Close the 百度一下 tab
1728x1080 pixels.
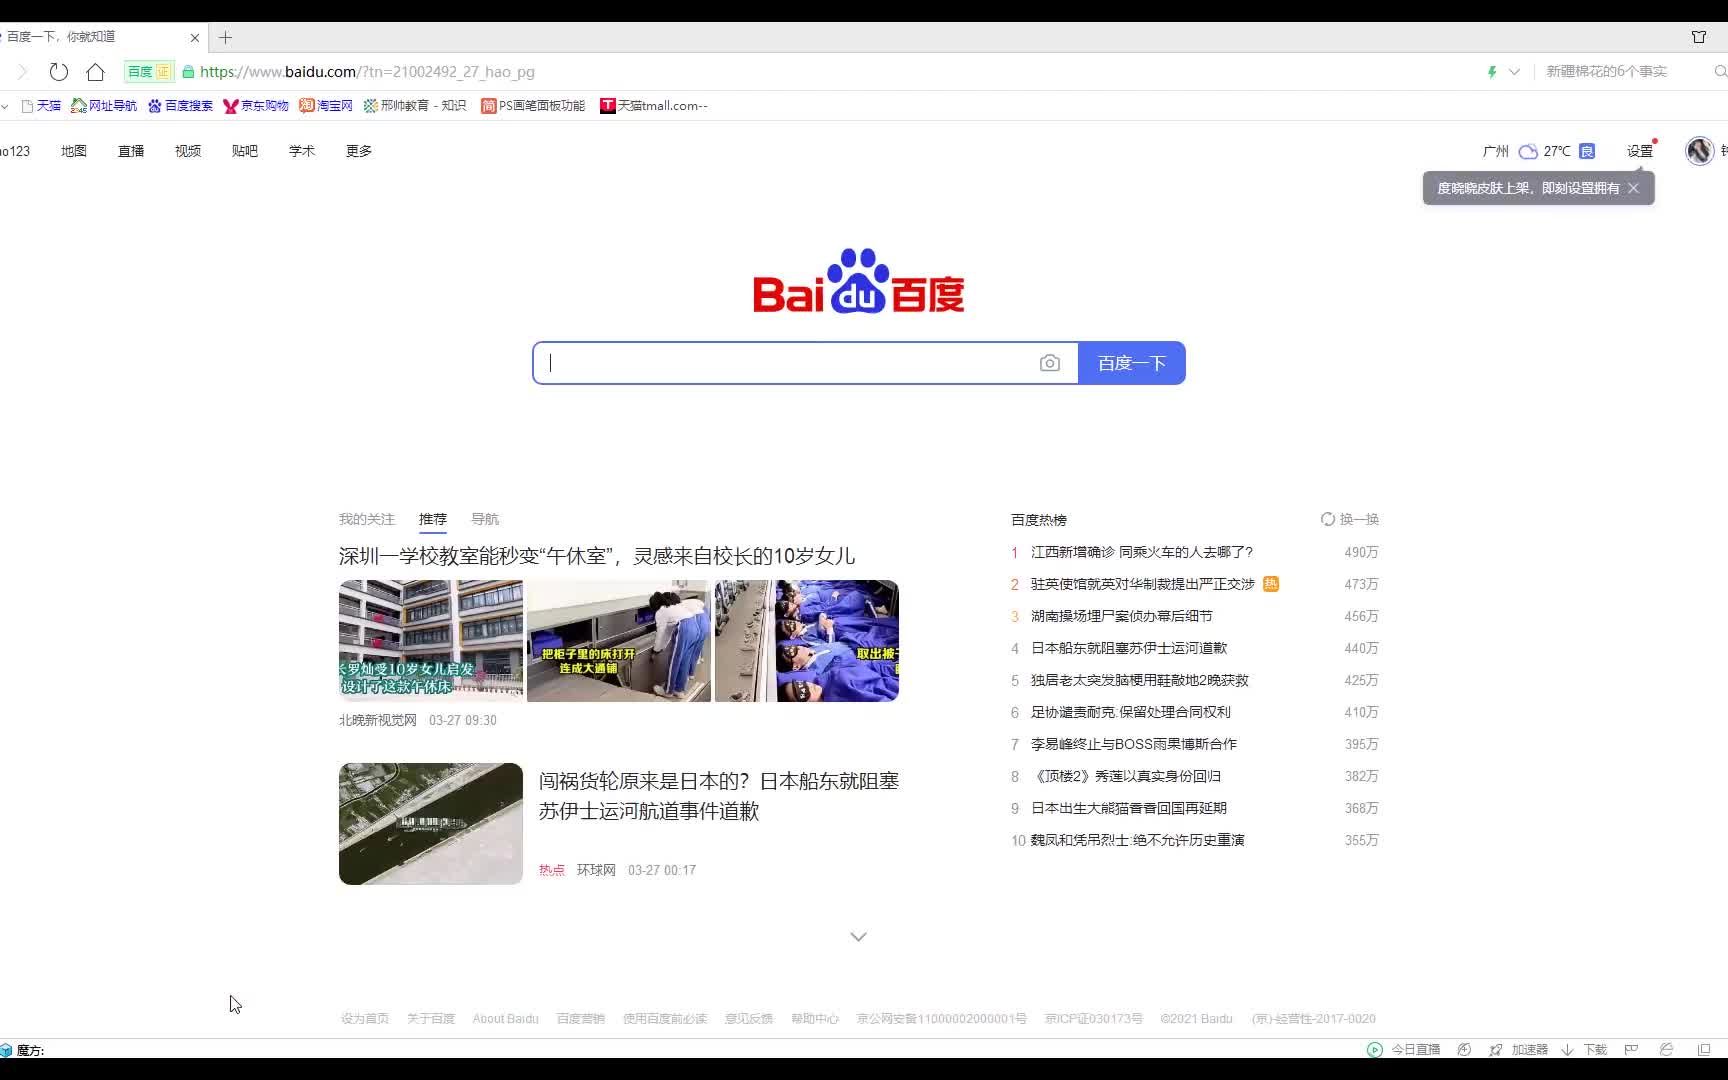[195, 37]
